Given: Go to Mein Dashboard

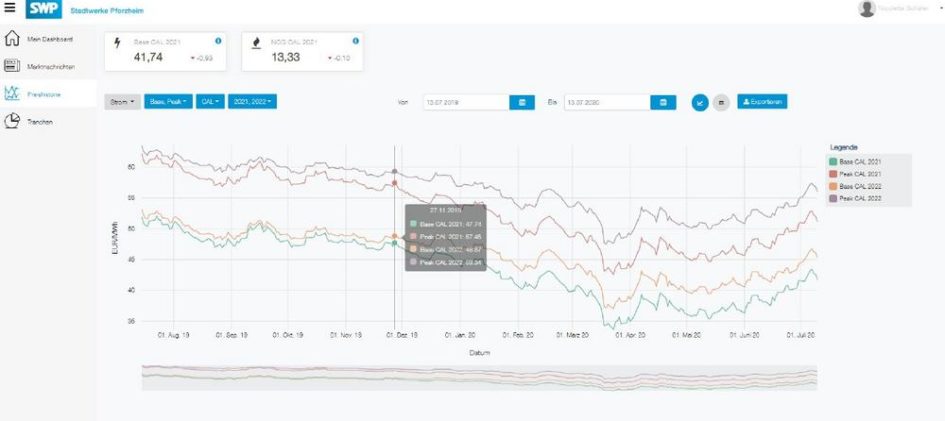Looking at the screenshot, I should 47,39.
